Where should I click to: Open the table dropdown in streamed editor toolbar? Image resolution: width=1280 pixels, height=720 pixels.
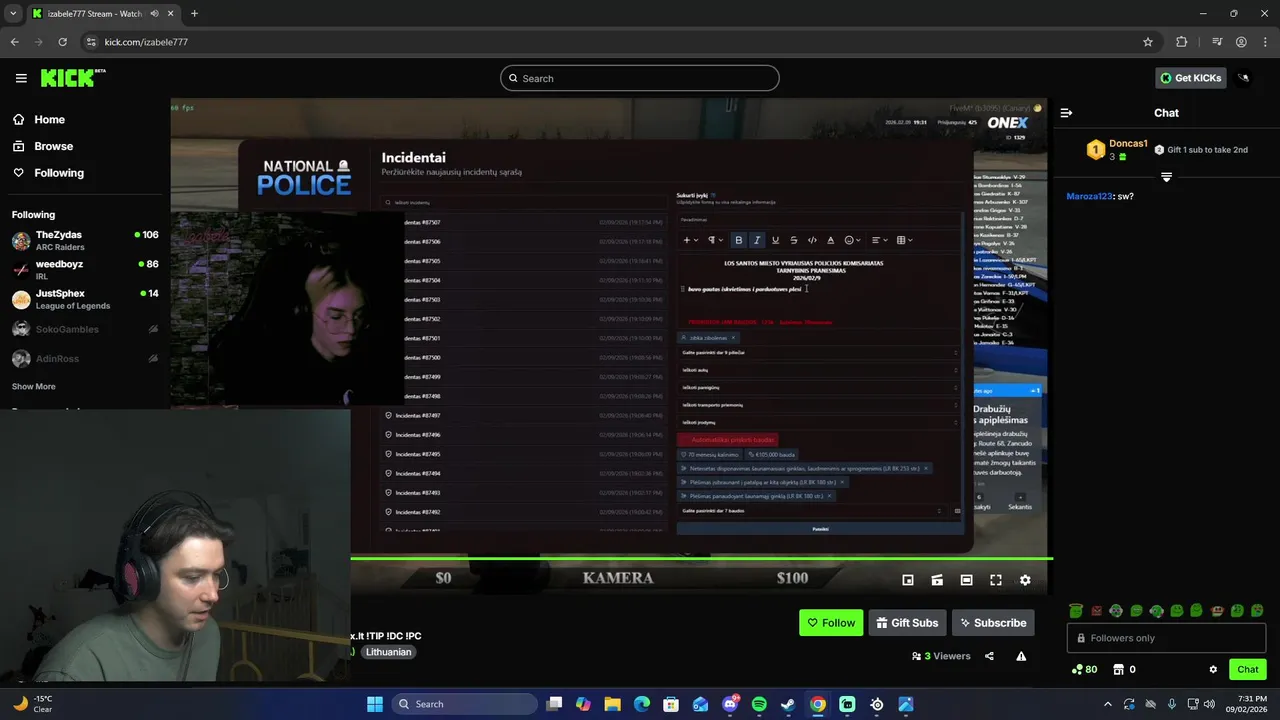[905, 240]
